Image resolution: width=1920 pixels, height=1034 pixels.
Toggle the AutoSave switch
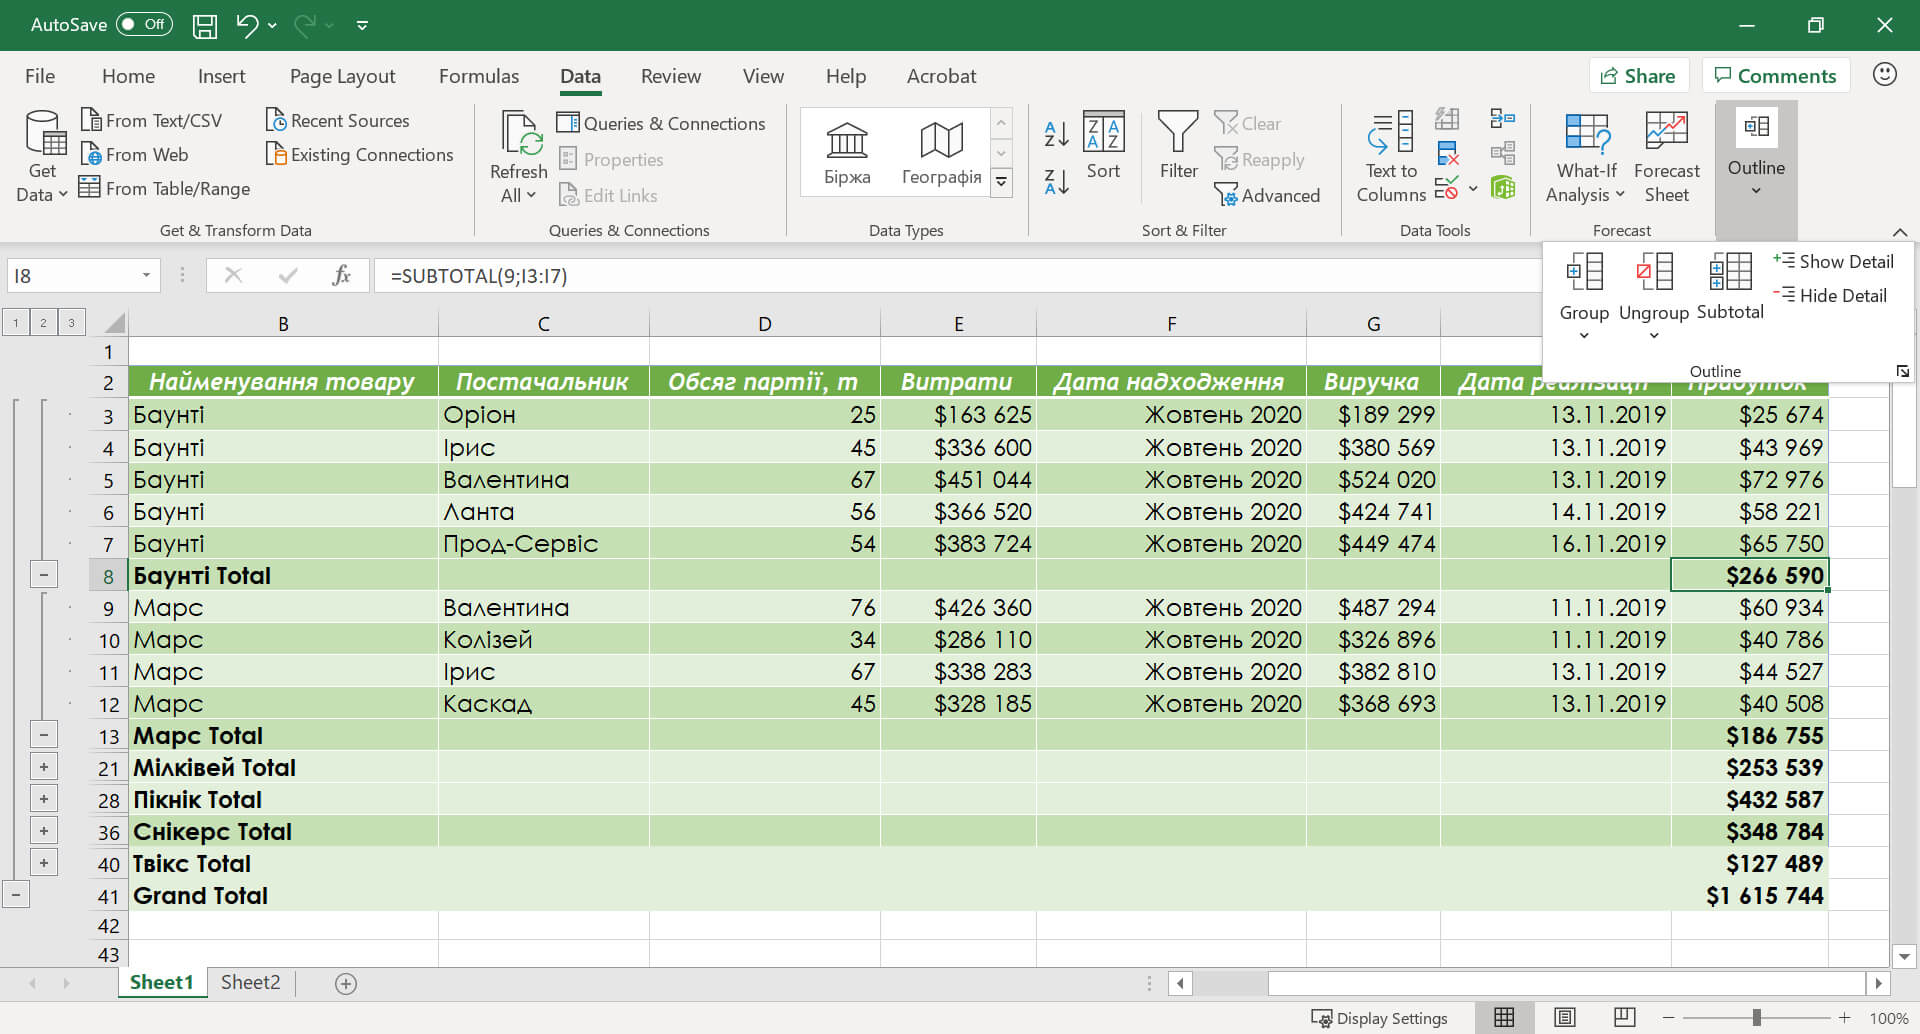pyautogui.click(x=144, y=25)
